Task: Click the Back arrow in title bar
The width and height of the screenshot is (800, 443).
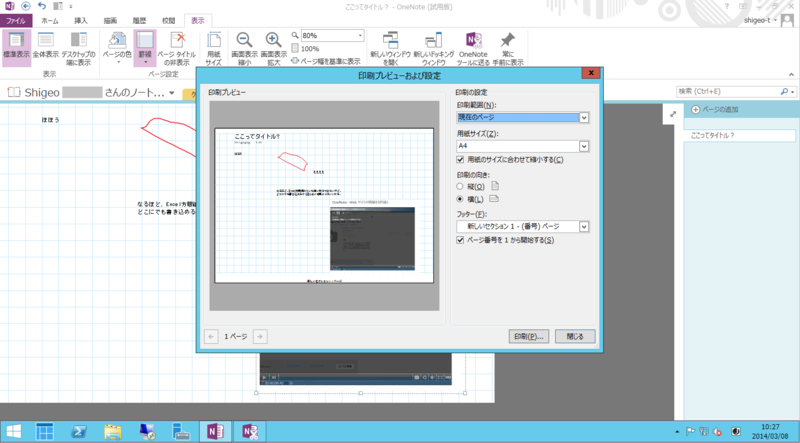Action: tap(26, 6)
